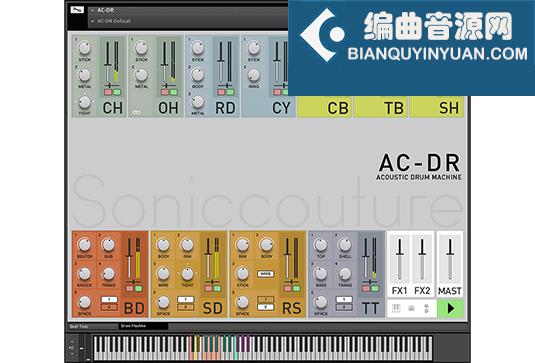Click the BD Space knob
This screenshot has height=363, width=535.
(84, 302)
